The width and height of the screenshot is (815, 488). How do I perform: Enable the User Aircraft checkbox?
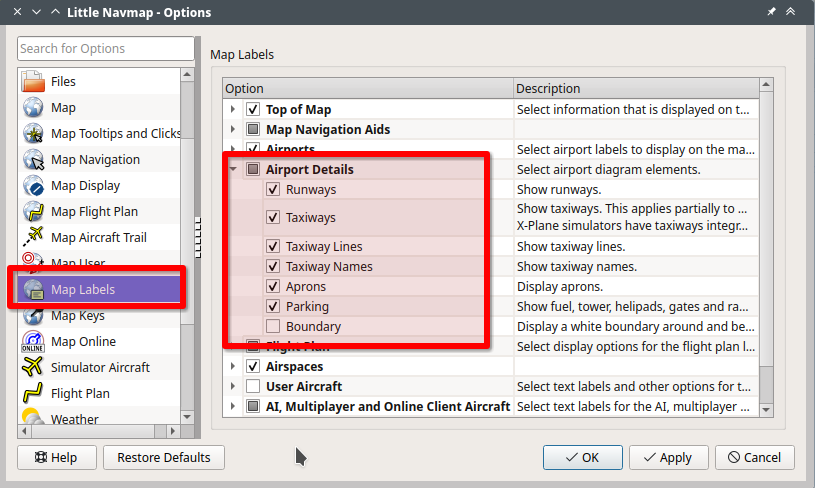tap(253, 386)
